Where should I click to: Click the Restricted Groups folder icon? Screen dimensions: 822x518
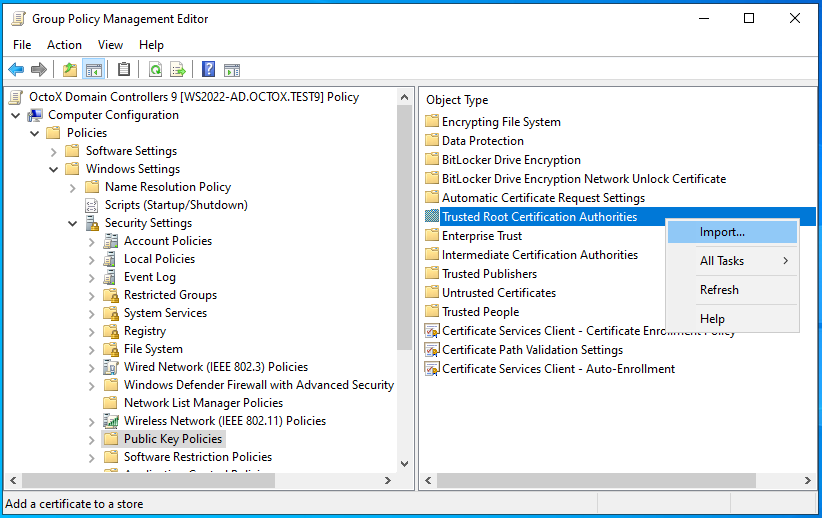click(111, 295)
